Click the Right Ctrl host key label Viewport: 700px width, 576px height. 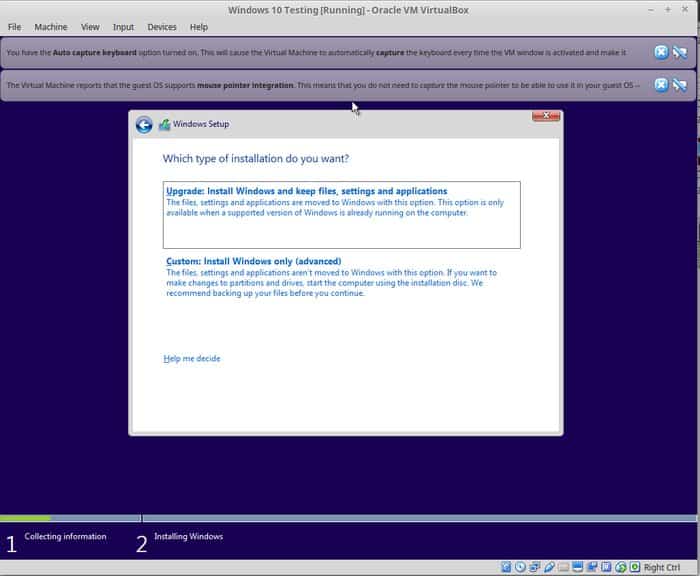coord(662,568)
